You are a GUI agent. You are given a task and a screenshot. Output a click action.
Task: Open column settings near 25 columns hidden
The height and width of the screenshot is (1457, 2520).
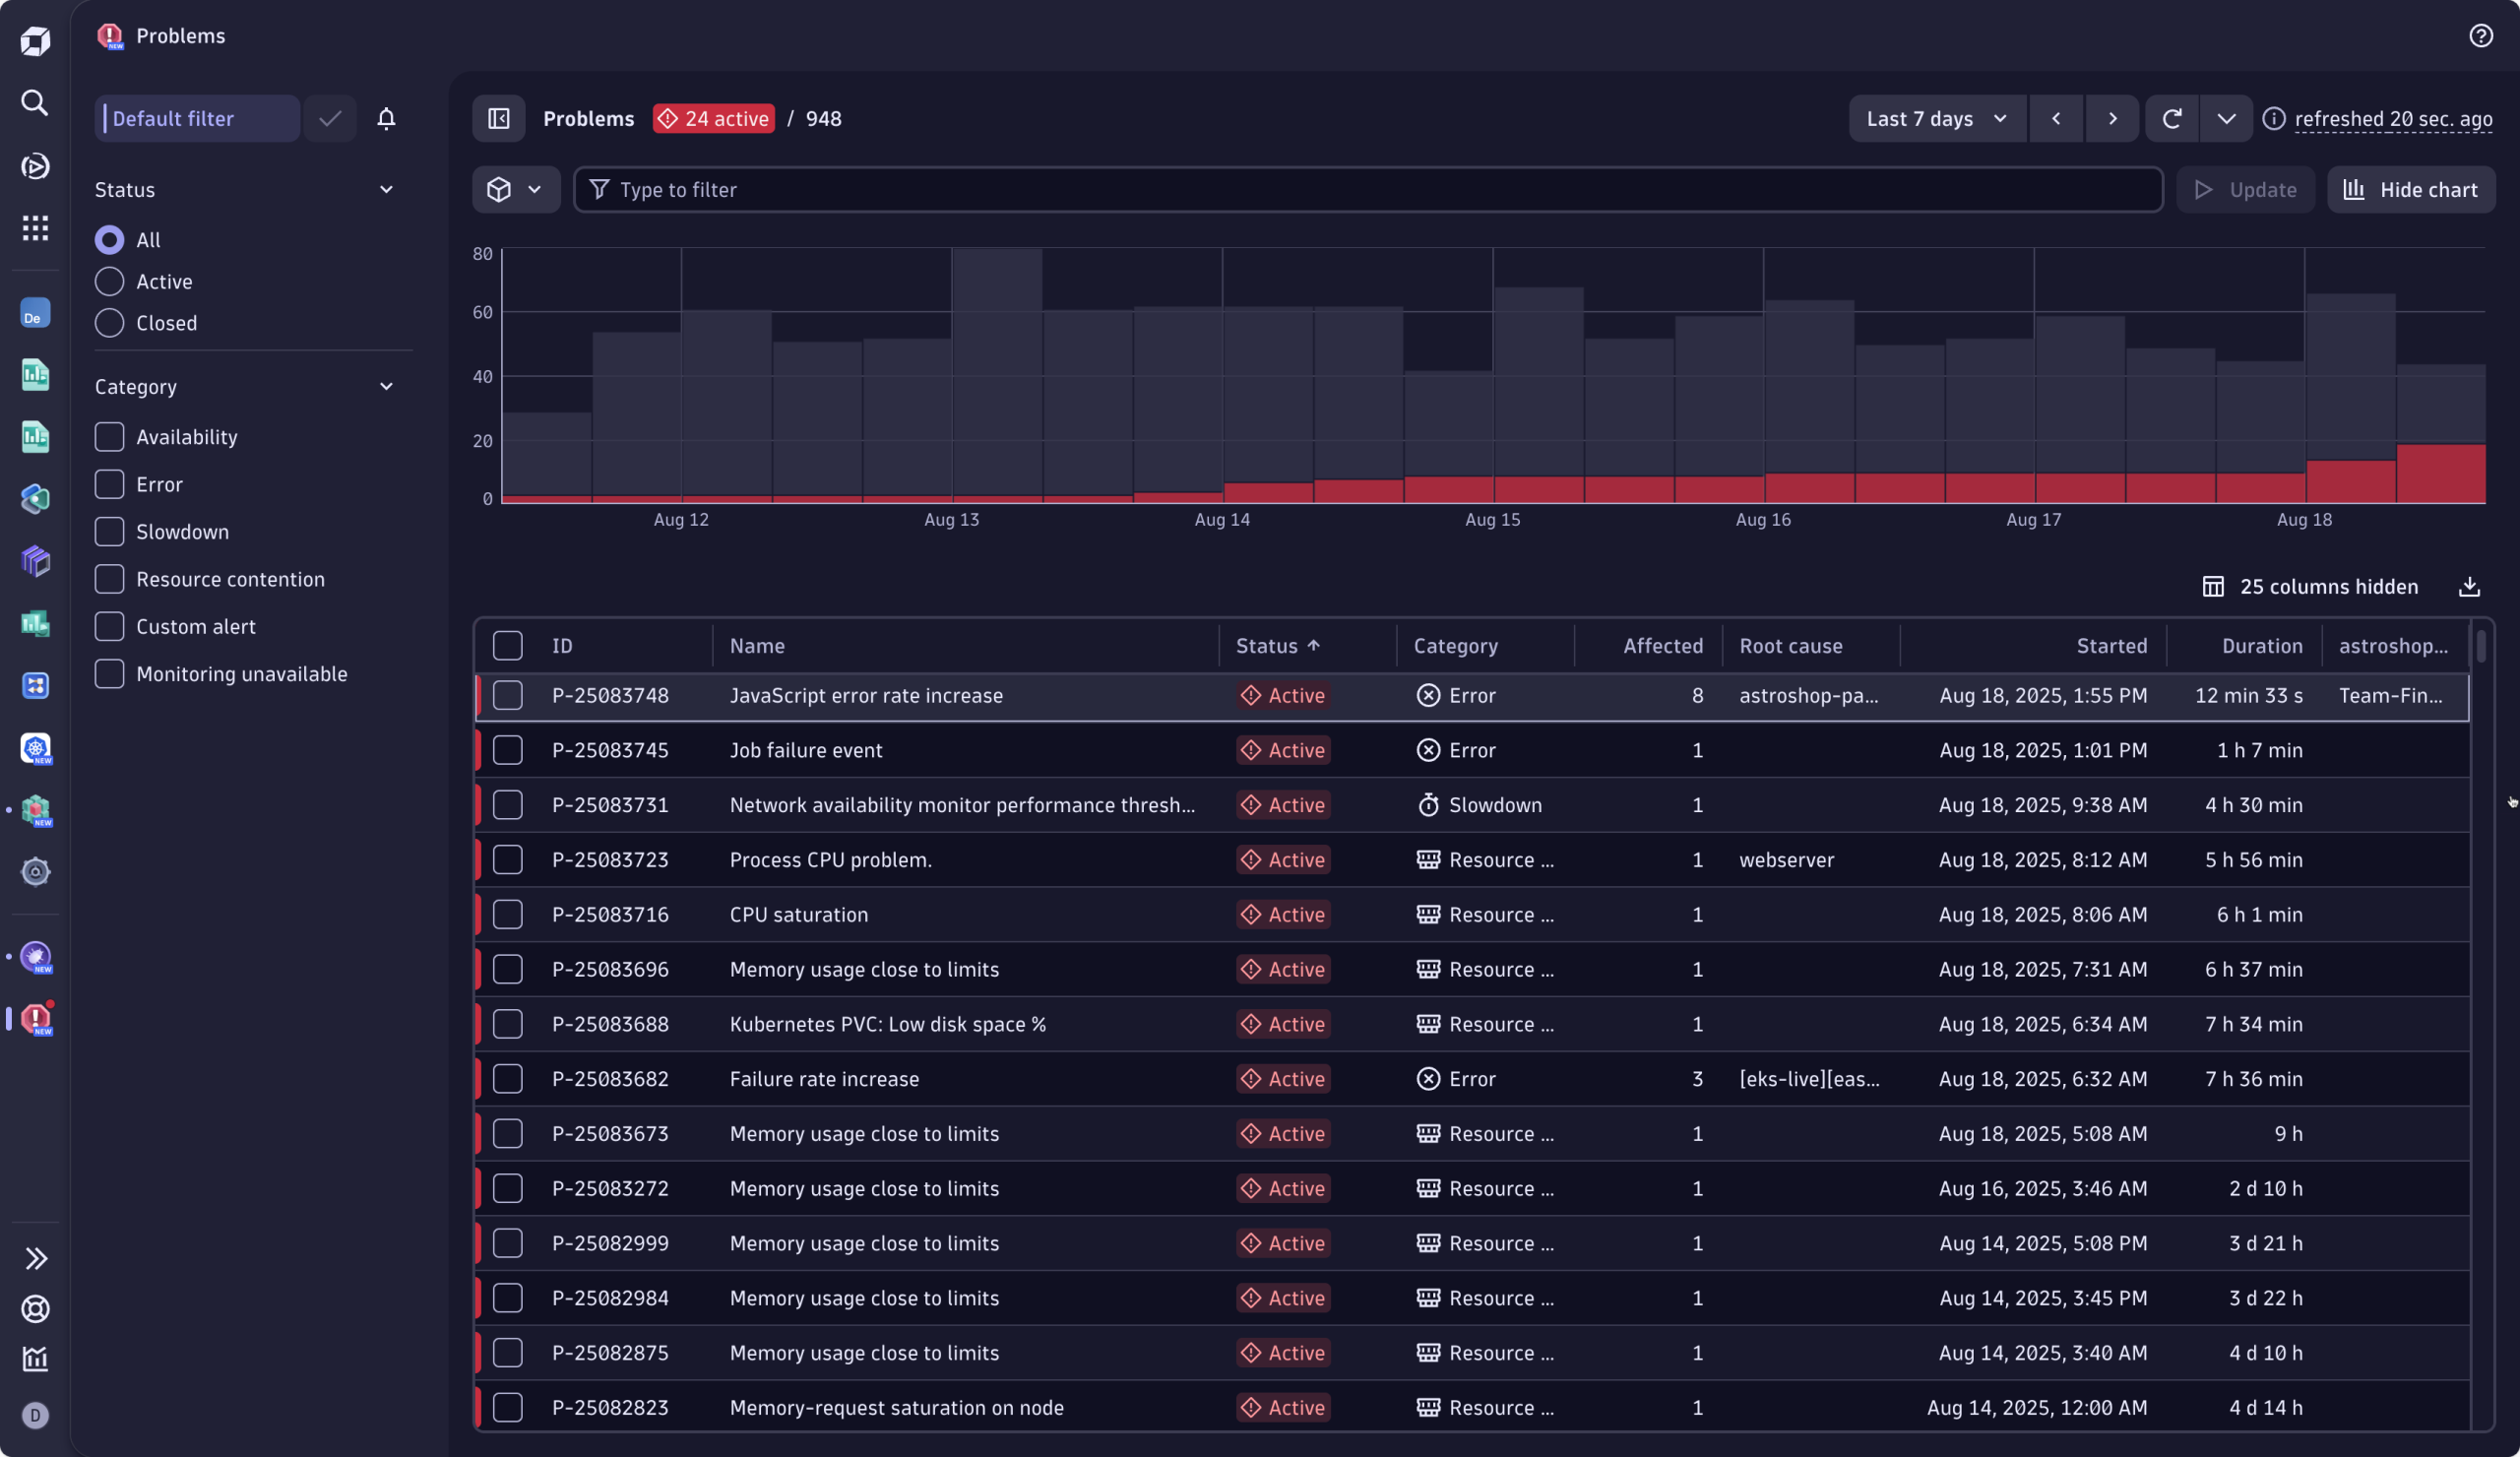2214,586
